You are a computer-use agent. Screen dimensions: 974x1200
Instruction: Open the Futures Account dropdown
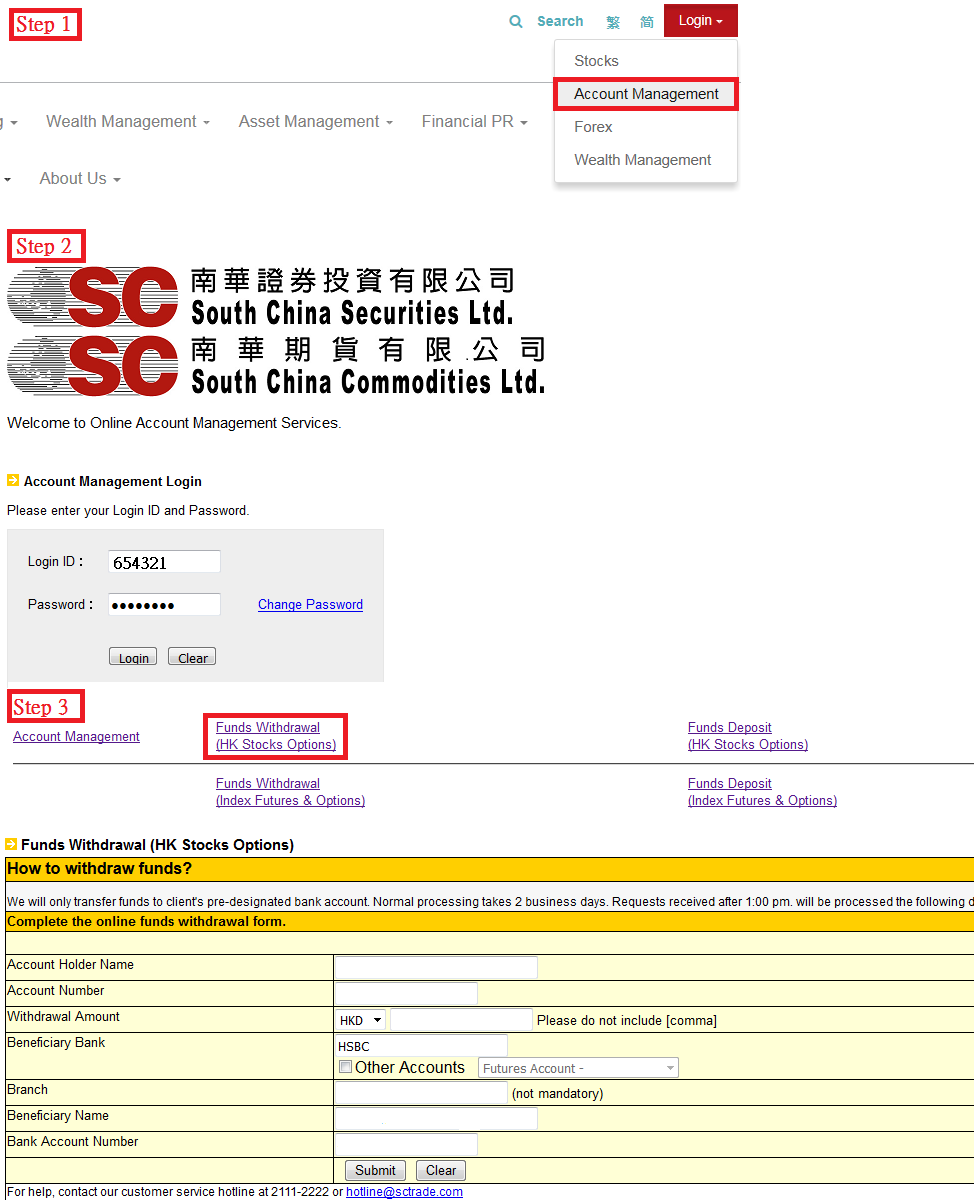click(578, 1068)
